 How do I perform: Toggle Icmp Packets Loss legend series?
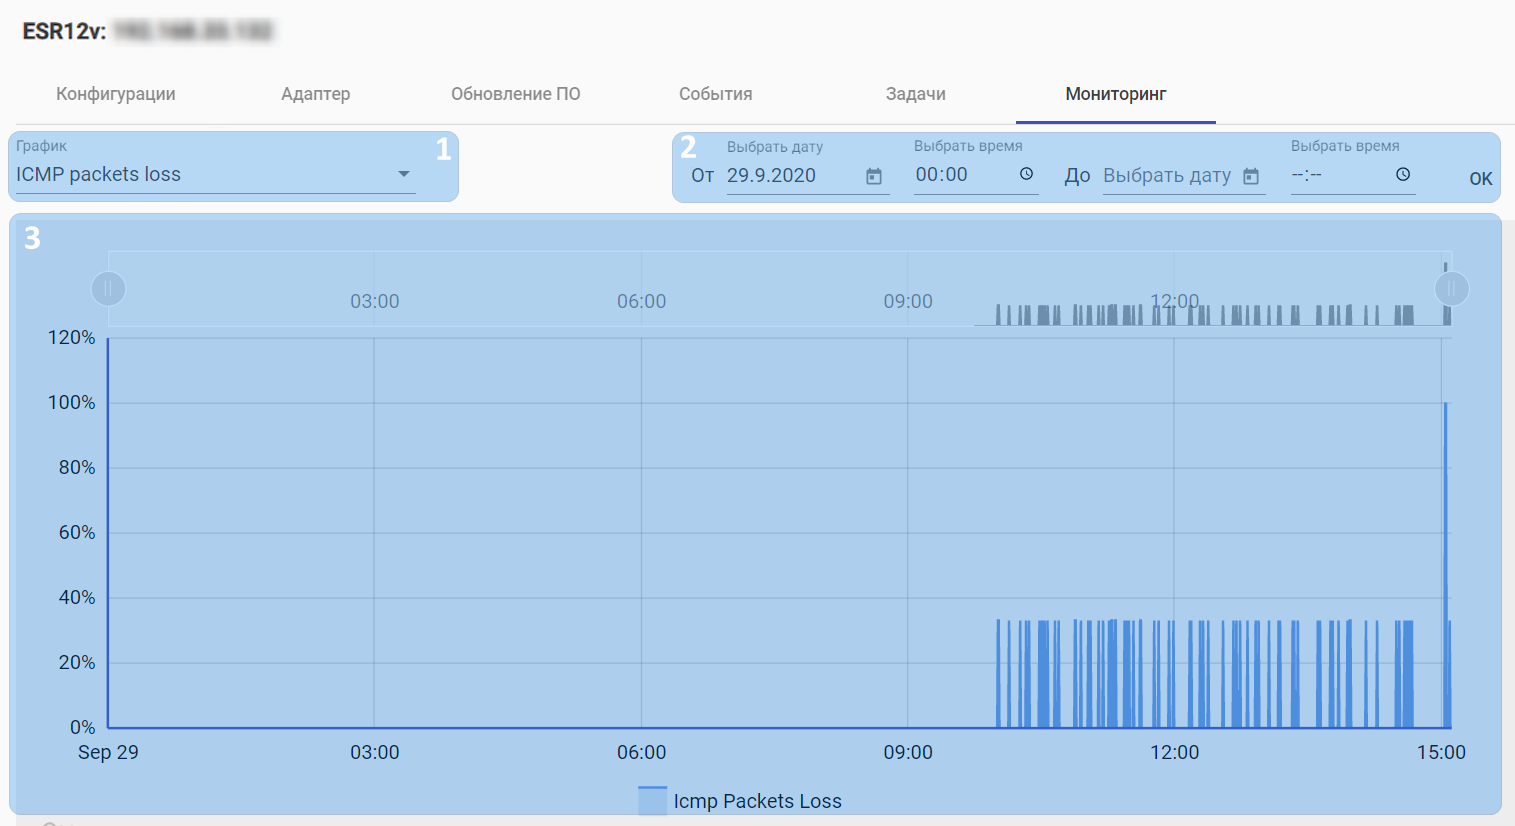click(740, 801)
